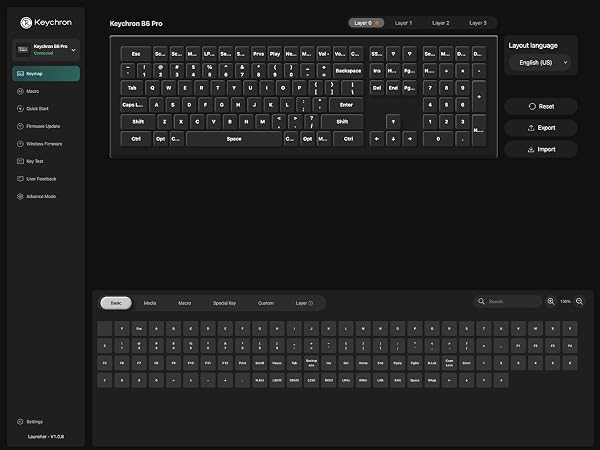Select the Space bar on keyboard map
The image size is (600, 450).
tap(234, 139)
